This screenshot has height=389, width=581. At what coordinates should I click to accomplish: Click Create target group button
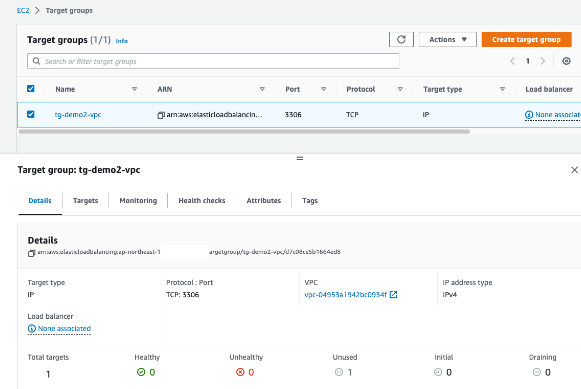pyautogui.click(x=527, y=40)
